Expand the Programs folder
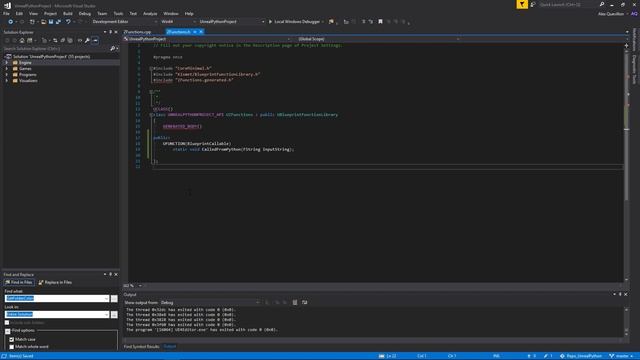This screenshot has width=640, height=360. (x=7, y=75)
